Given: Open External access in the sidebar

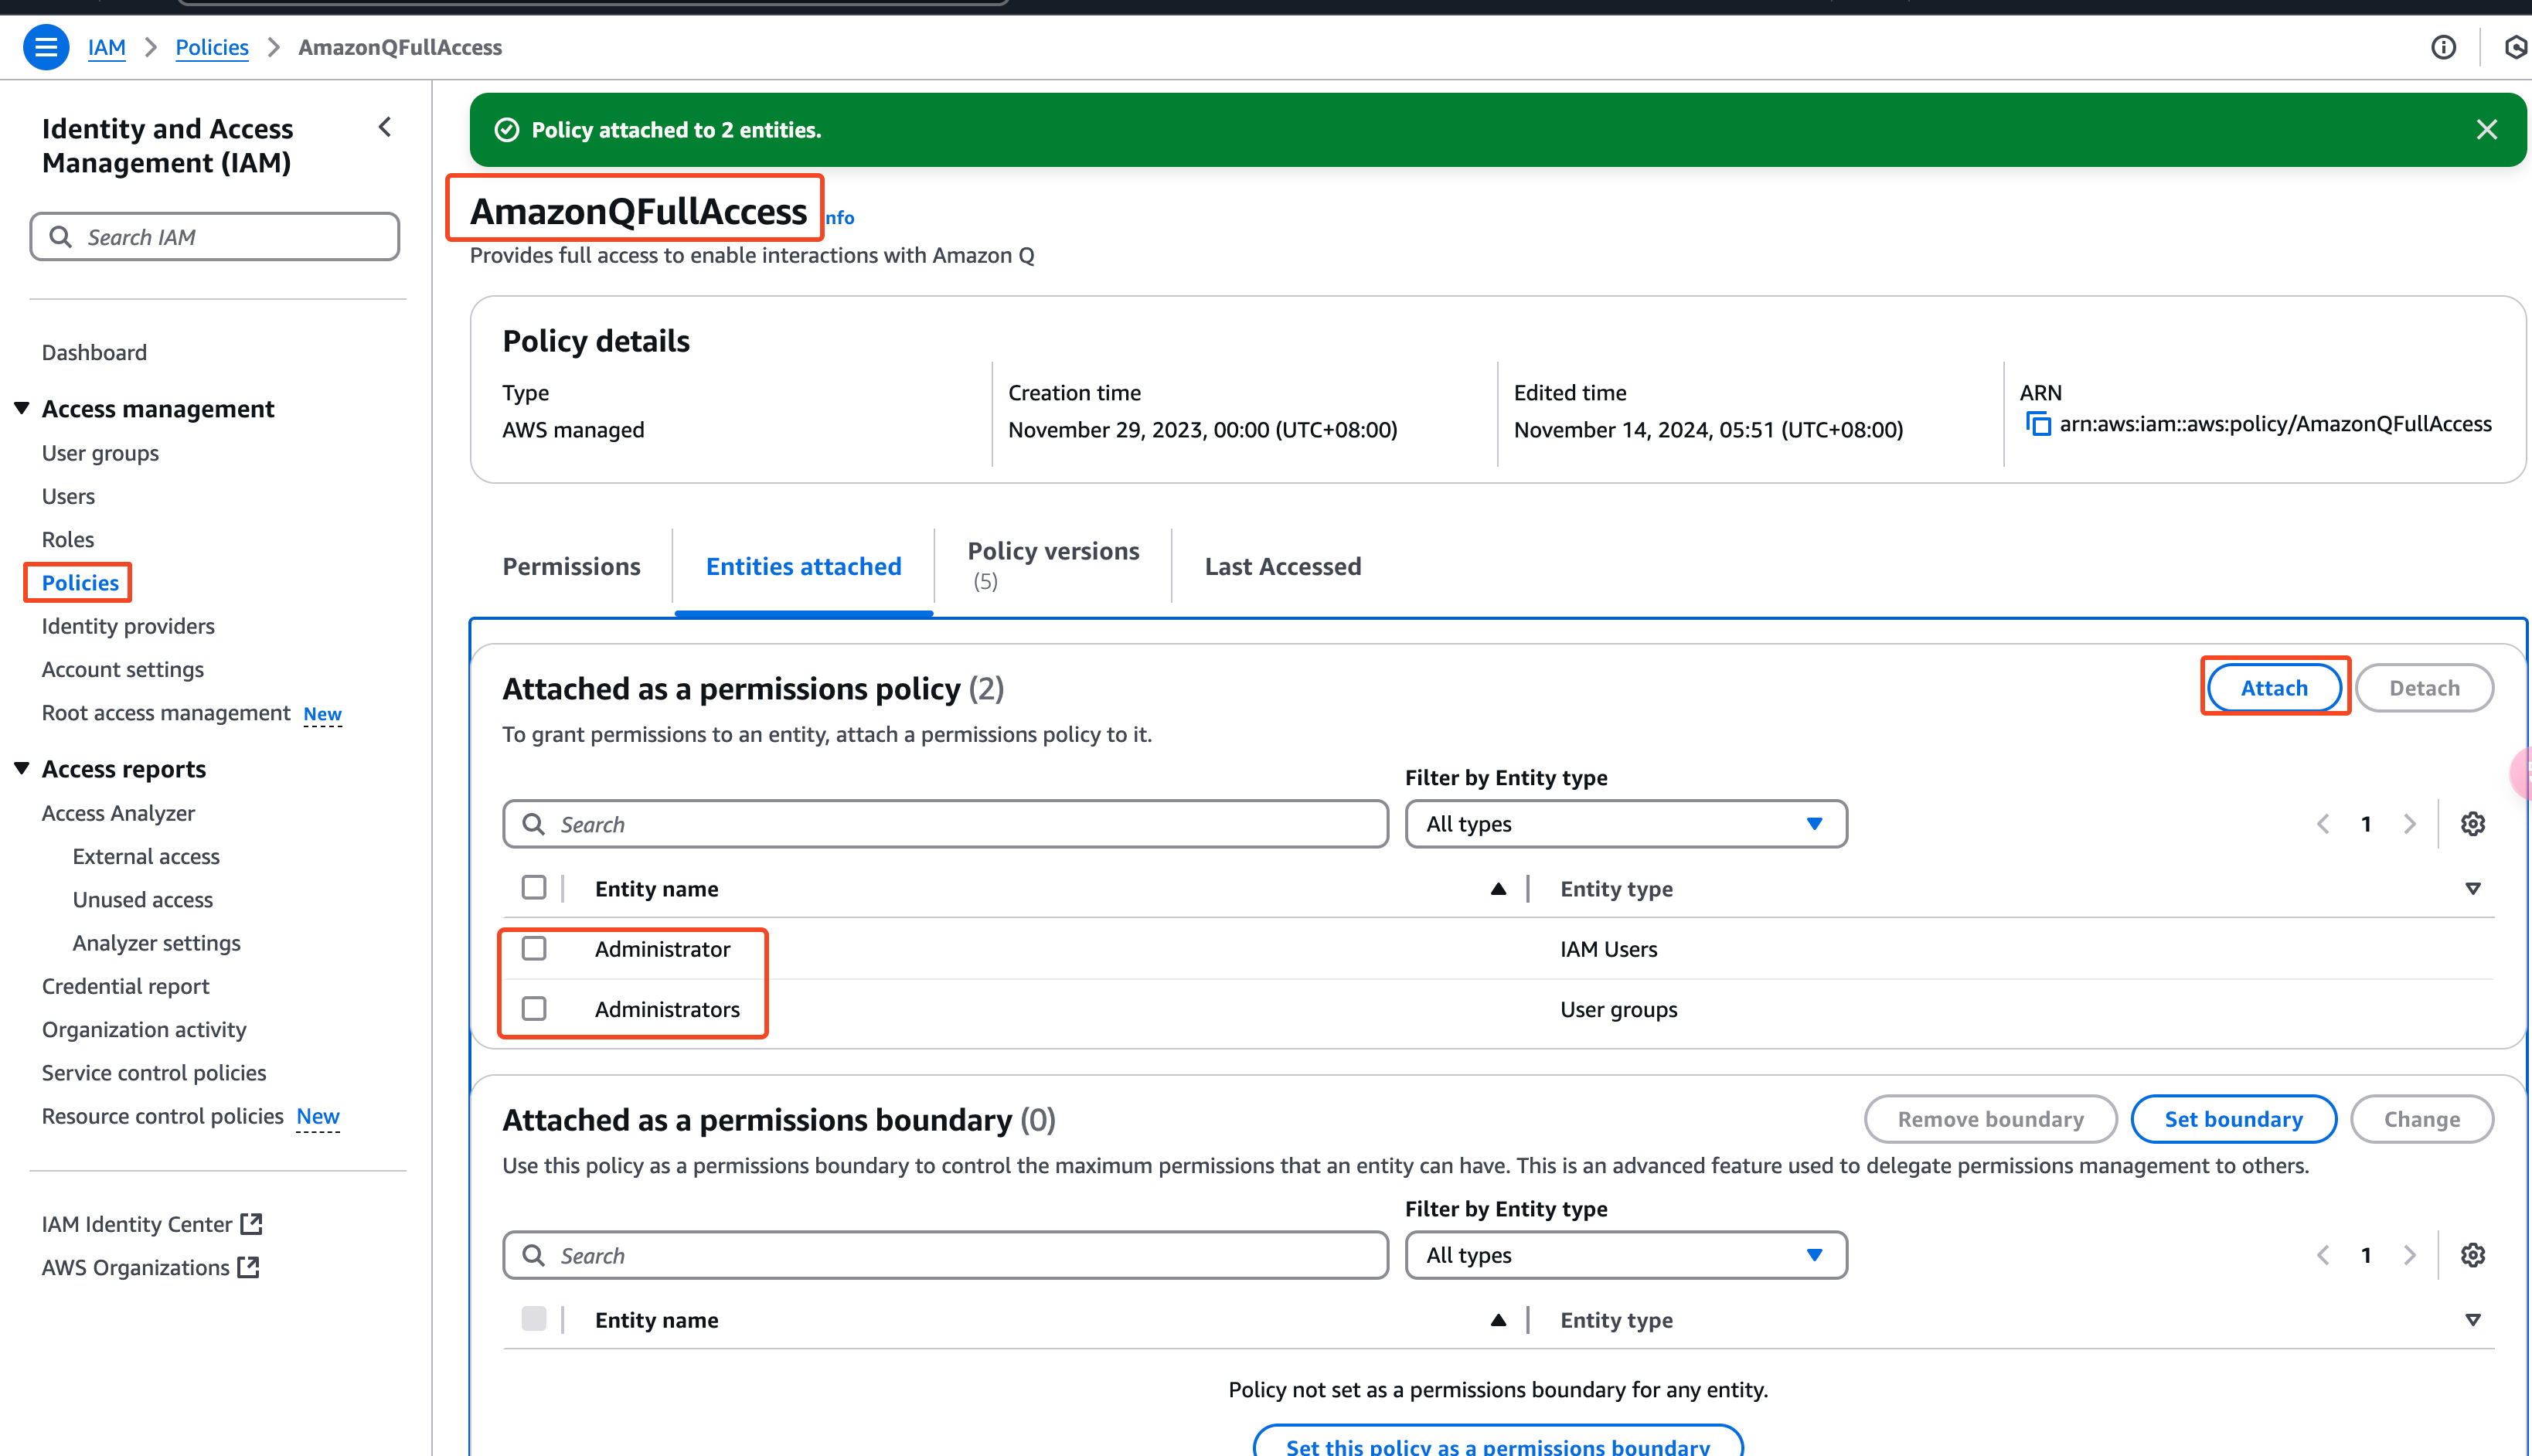Looking at the screenshot, I should click(x=146, y=856).
